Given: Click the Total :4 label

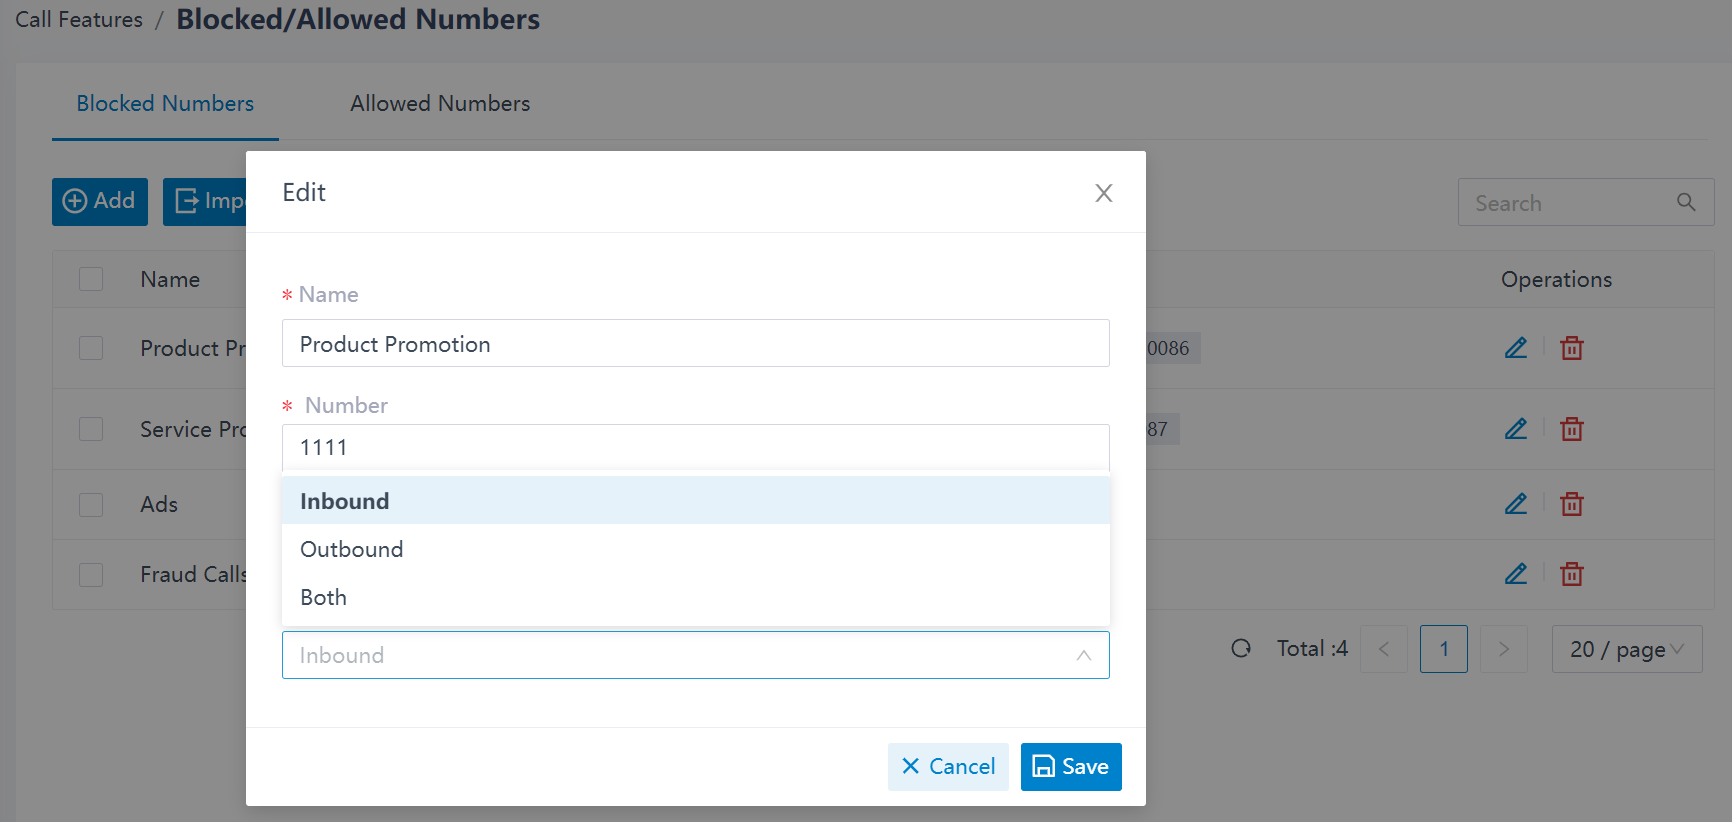Looking at the screenshot, I should 1312,648.
